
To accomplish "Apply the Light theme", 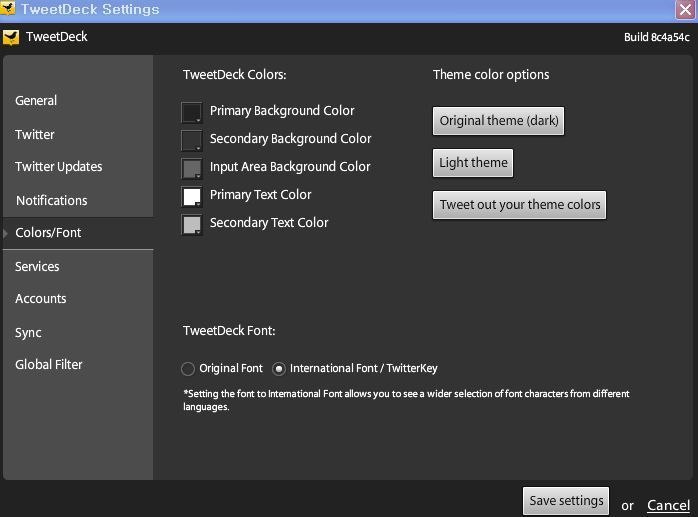I will (x=473, y=163).
